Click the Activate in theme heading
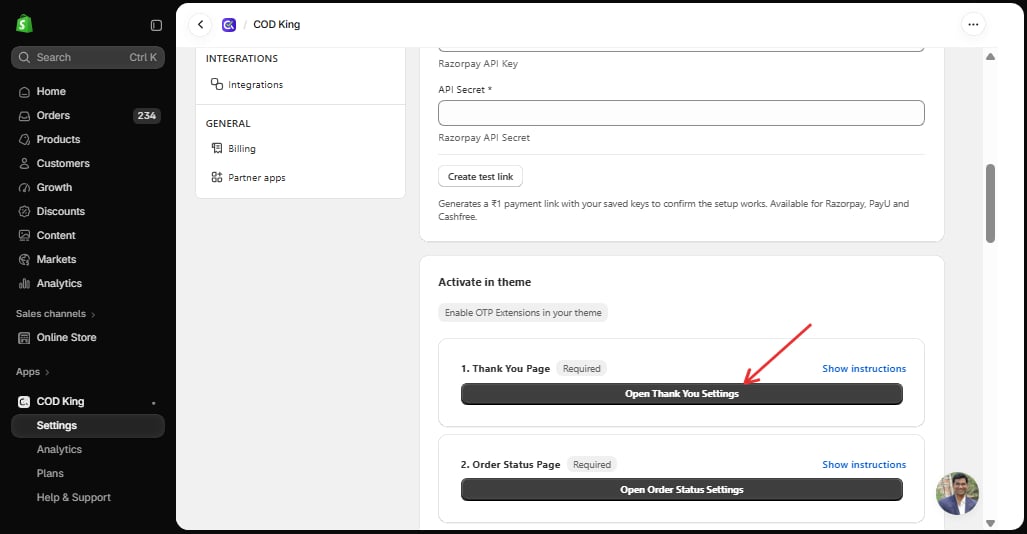The height and width of the screenshot is (534, 1027). pos(485,282)
